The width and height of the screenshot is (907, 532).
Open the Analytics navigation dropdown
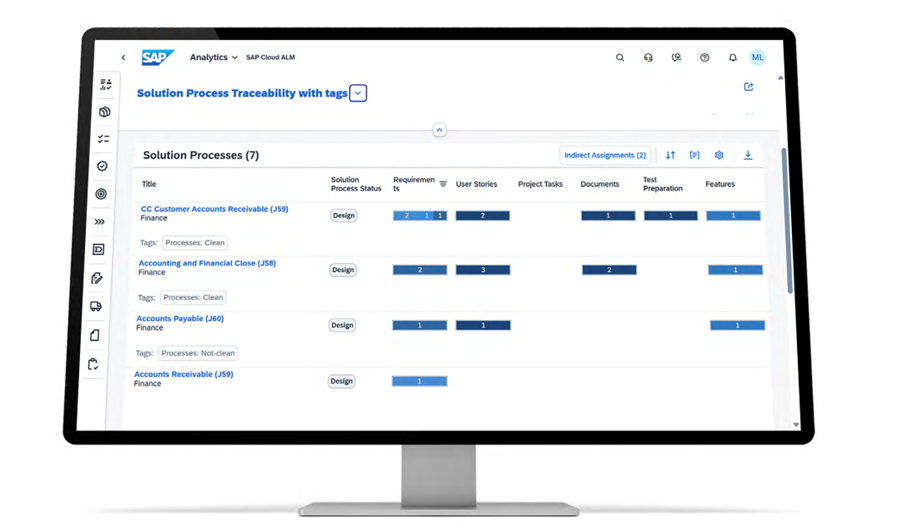coord(213,57)
